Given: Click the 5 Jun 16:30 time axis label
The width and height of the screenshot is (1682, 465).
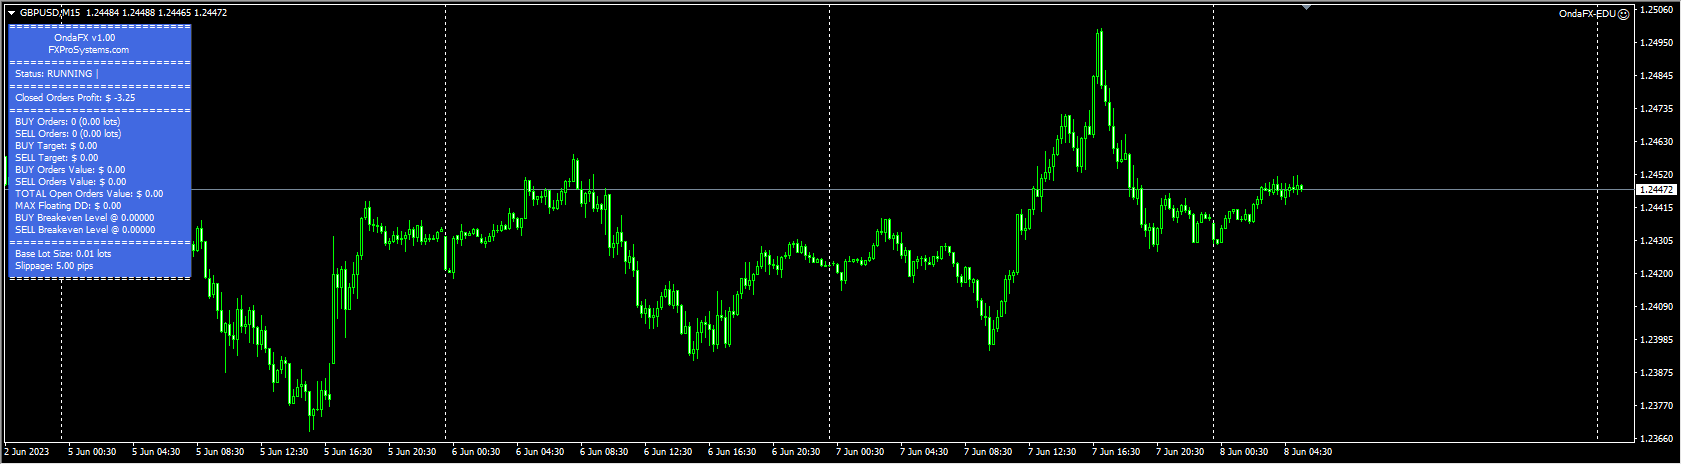Looking at the screenshot, I should point(348,452).
